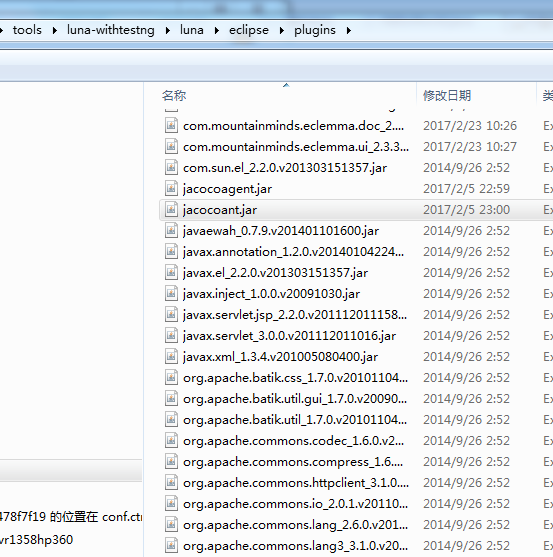Select org.apache.commons.codec_1.6.0 file name
553x557 pixels.
coord(293,440)
